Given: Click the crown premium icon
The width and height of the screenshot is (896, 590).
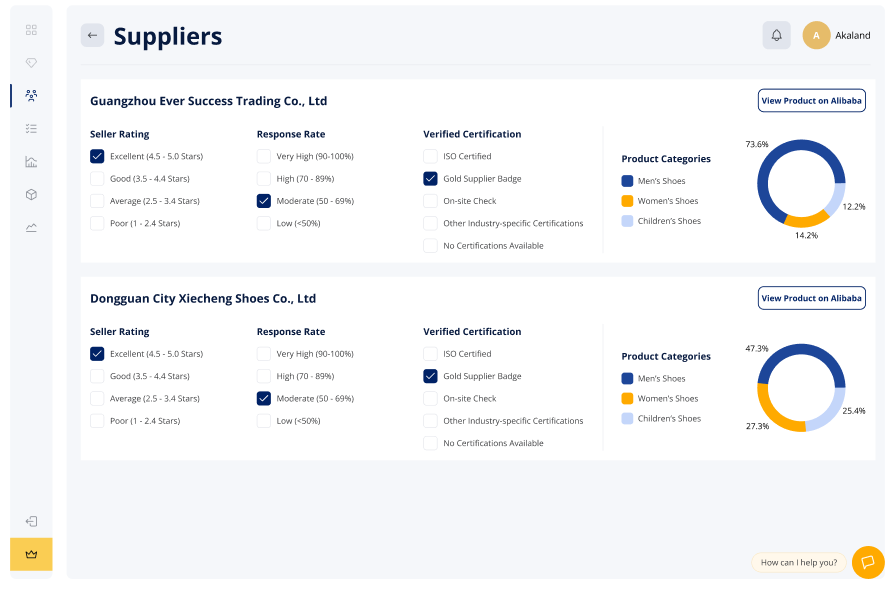Looking at the screenshot, I should (x=31, y=554).
